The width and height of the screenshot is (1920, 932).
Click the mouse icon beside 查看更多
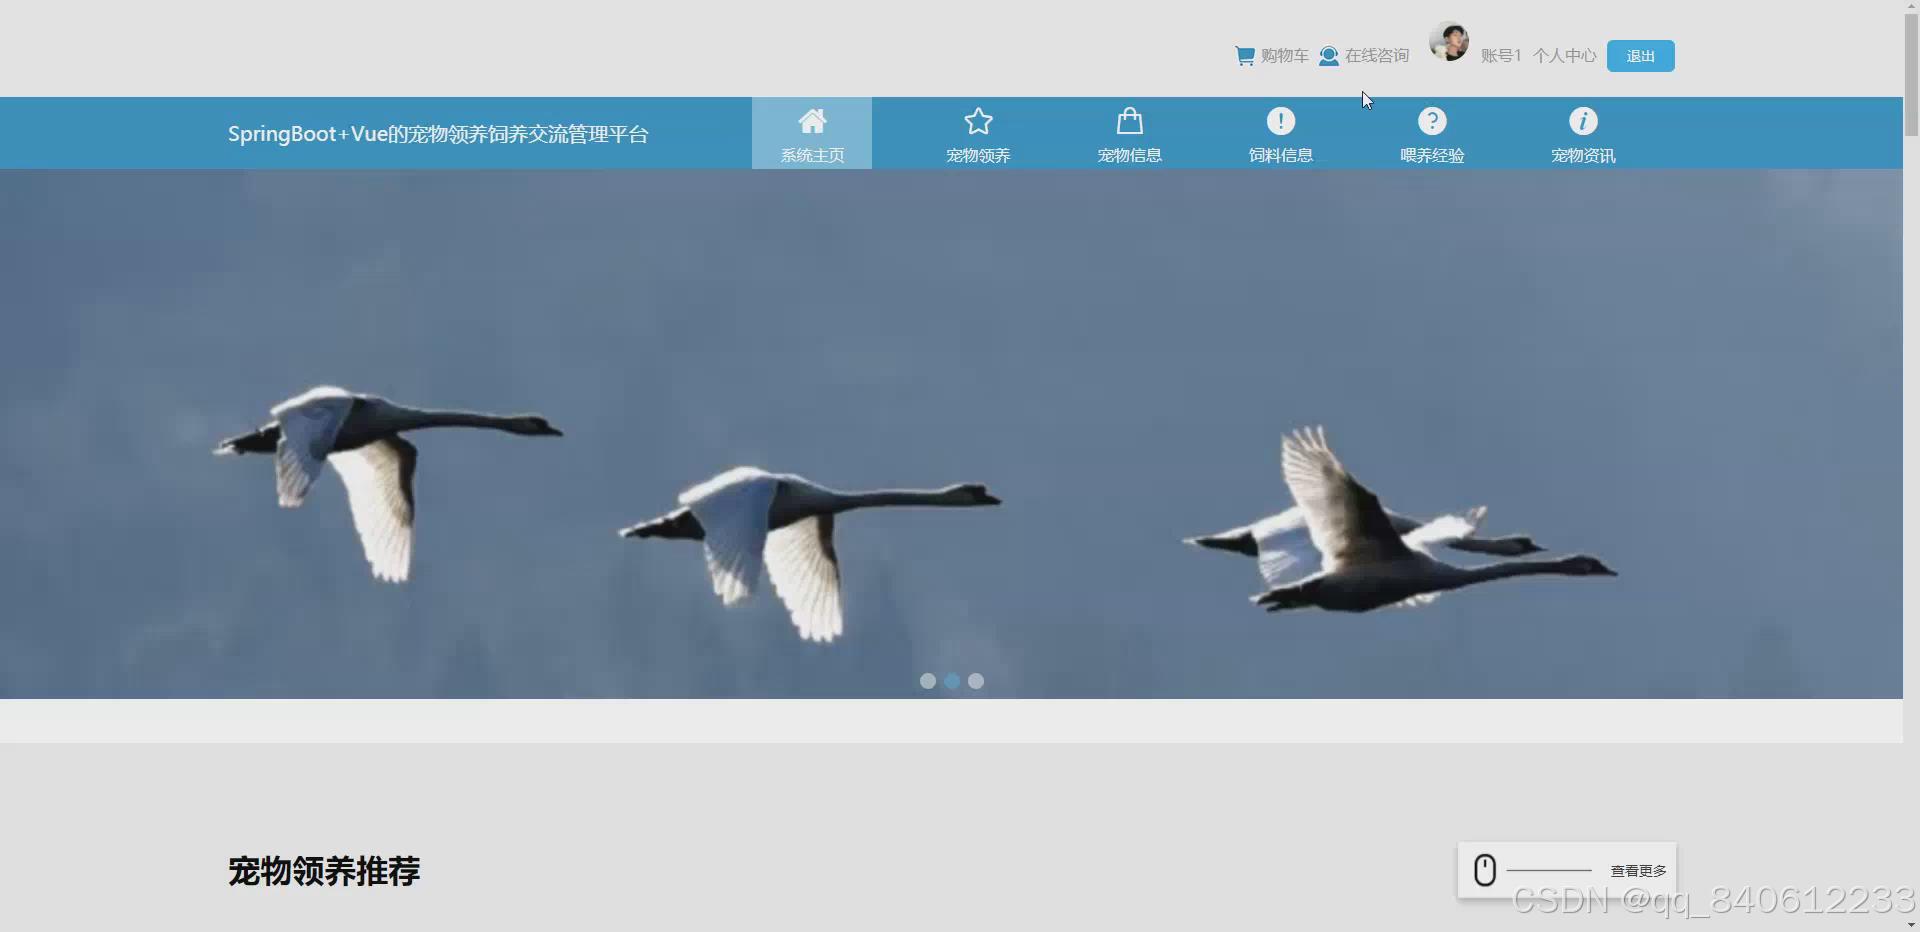coord(1485,870)
